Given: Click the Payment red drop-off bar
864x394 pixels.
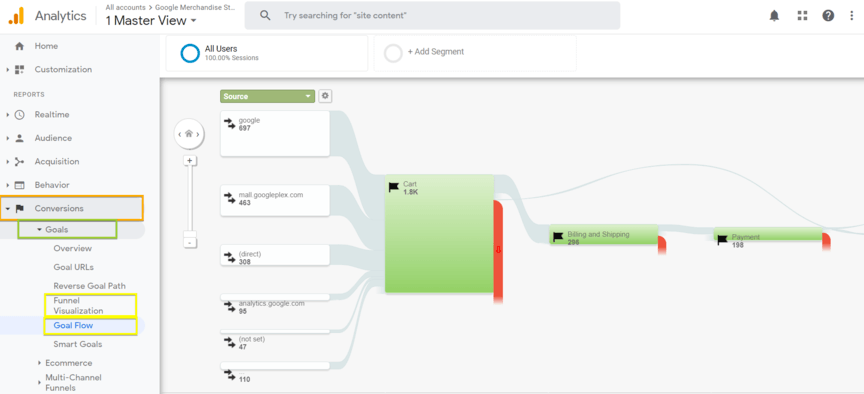Looking at the screenshot, I should [827, 241].
